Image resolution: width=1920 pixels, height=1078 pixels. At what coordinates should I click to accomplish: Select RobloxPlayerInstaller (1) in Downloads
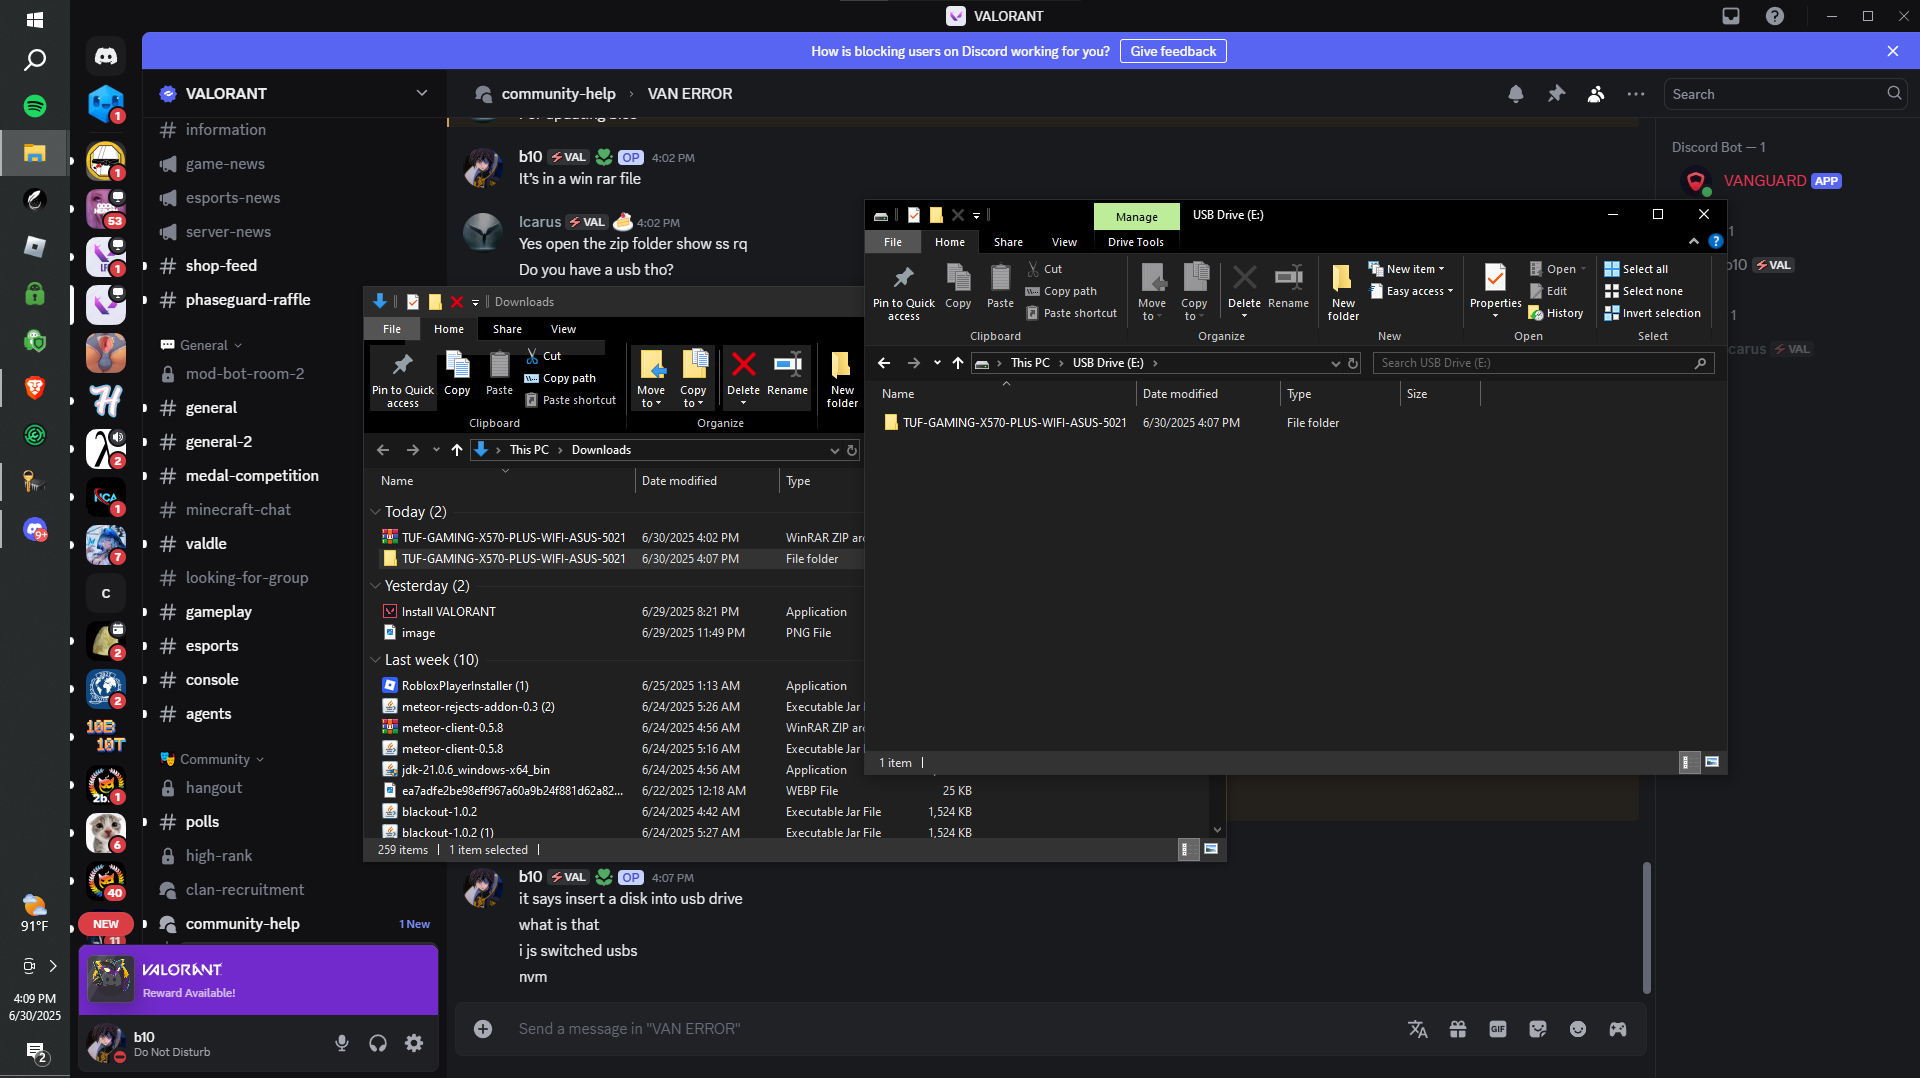[x=465, y=686]
